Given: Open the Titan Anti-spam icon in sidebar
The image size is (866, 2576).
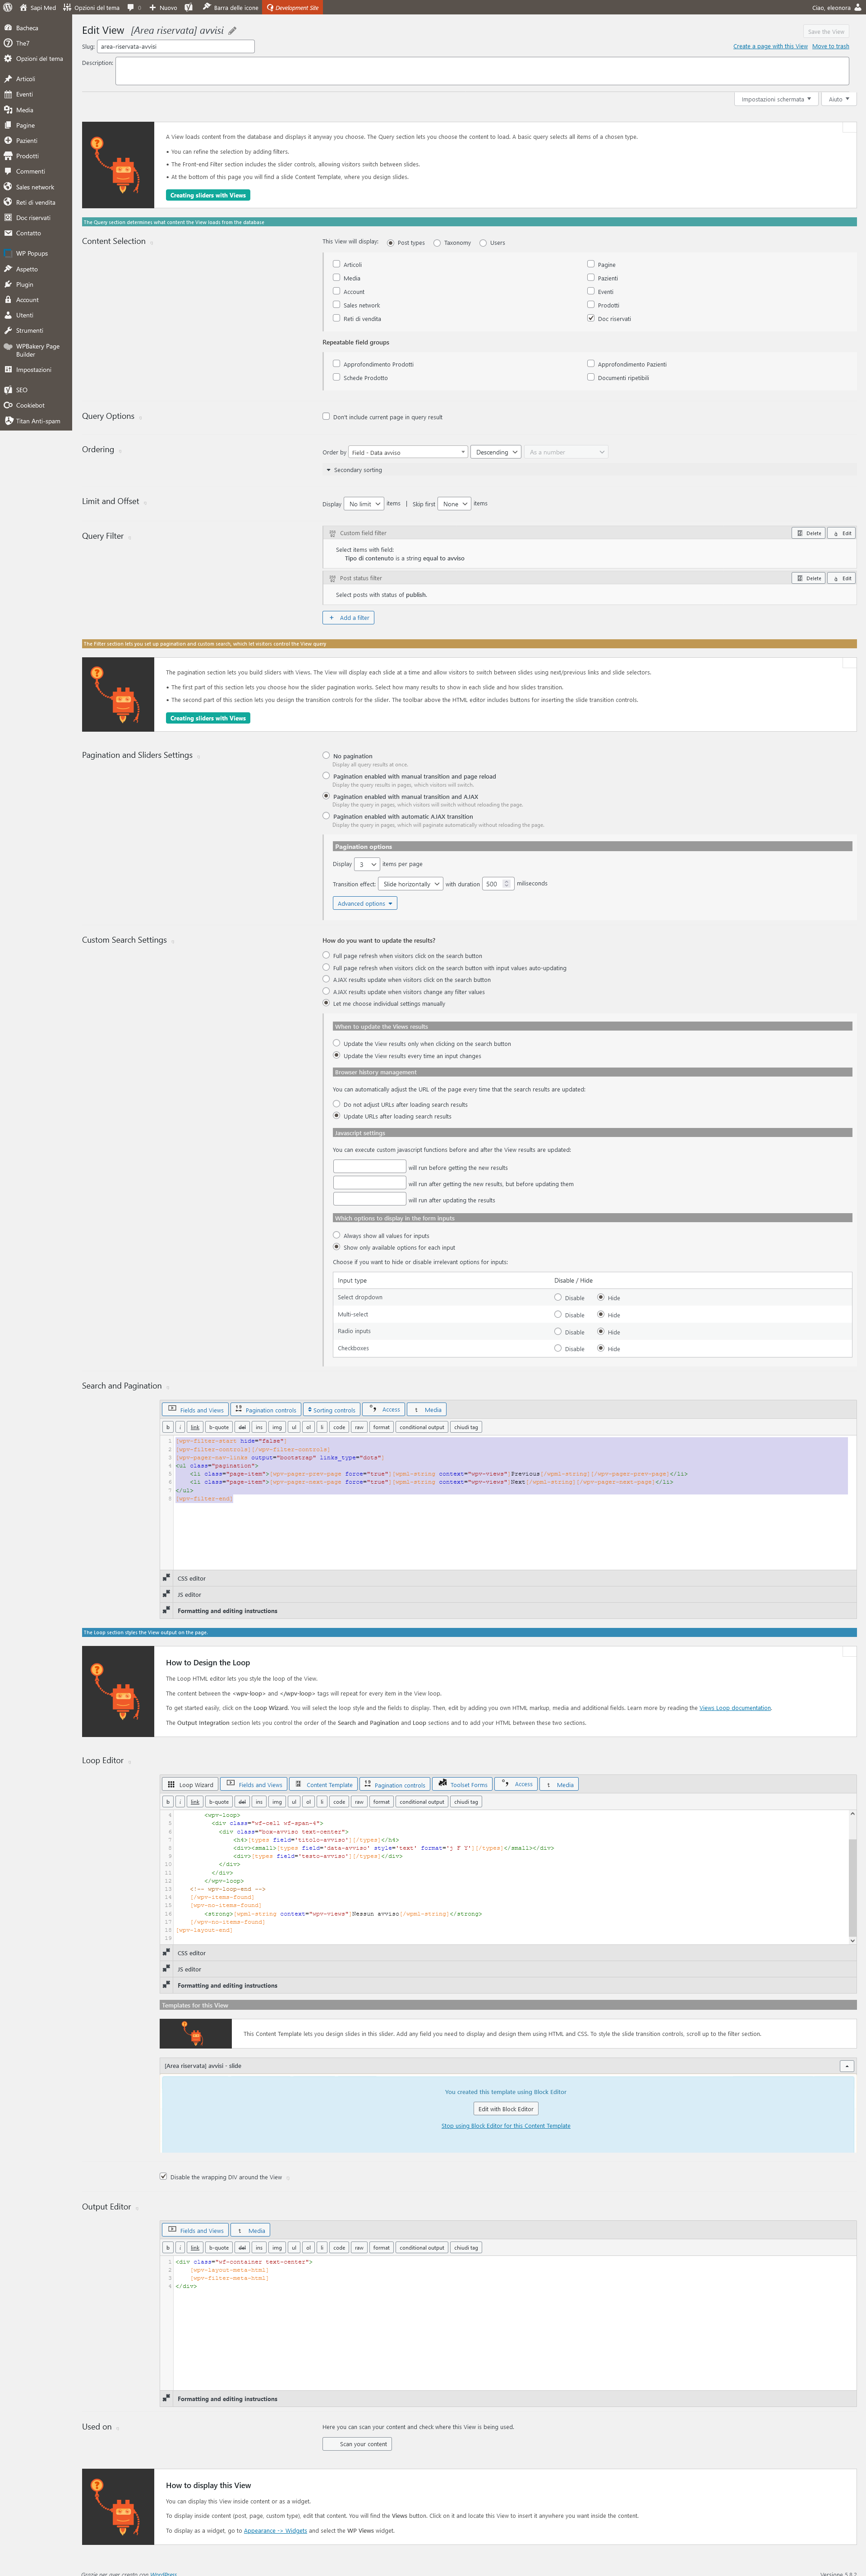Looking at the screenshot, I should pos(8,421).
